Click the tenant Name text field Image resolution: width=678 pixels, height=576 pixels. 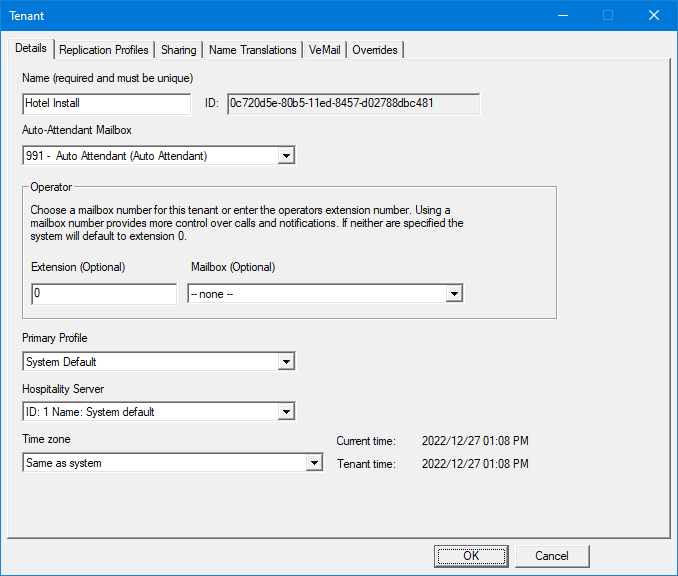[x=106, y=103]
